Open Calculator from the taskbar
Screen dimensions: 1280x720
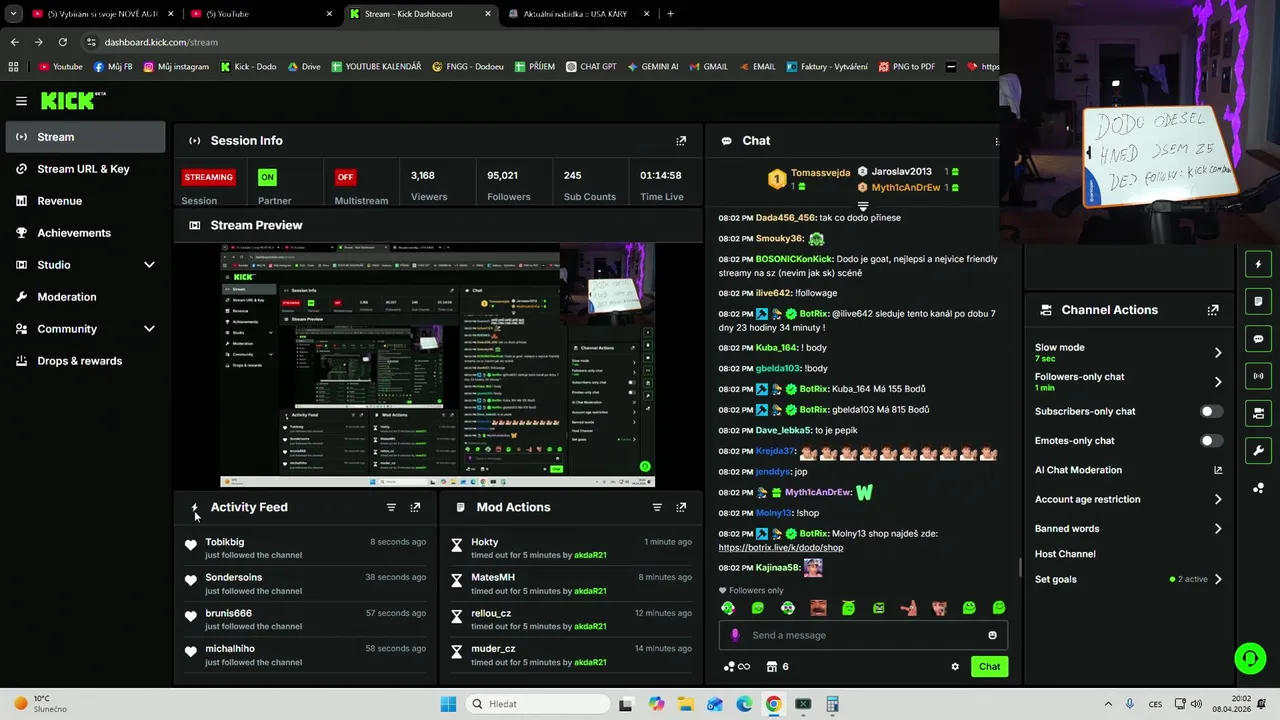coord(832,704)
